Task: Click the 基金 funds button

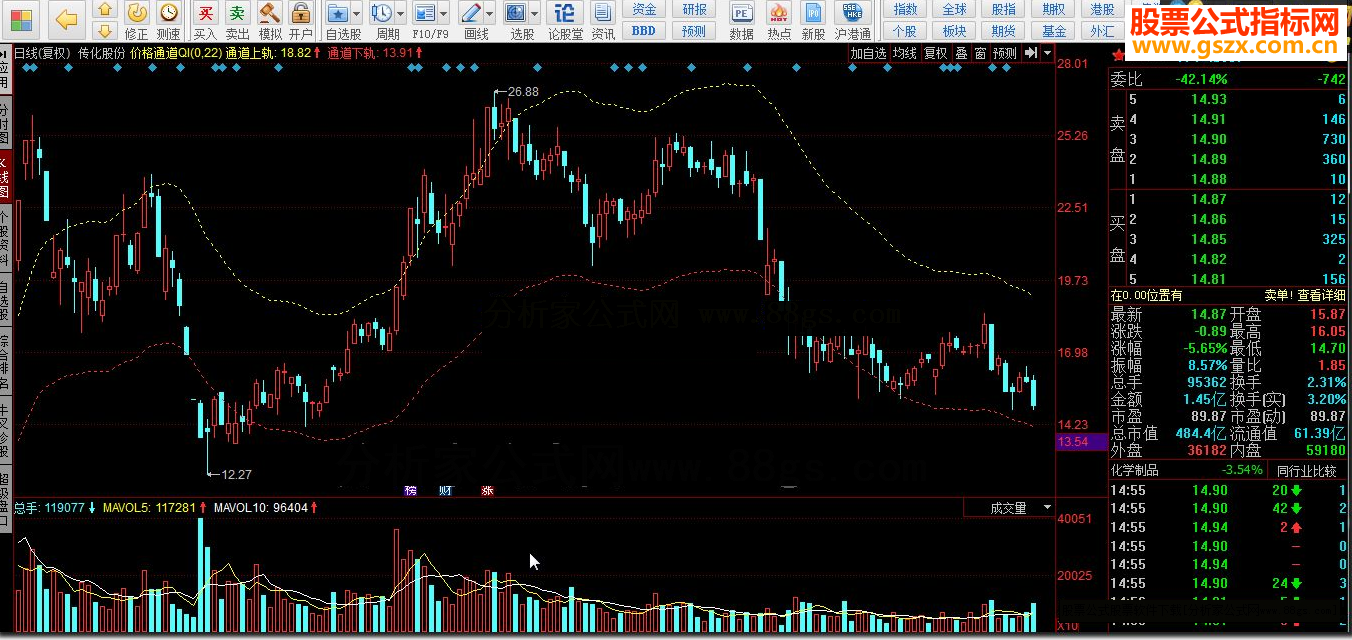Action: (1053, 30)
